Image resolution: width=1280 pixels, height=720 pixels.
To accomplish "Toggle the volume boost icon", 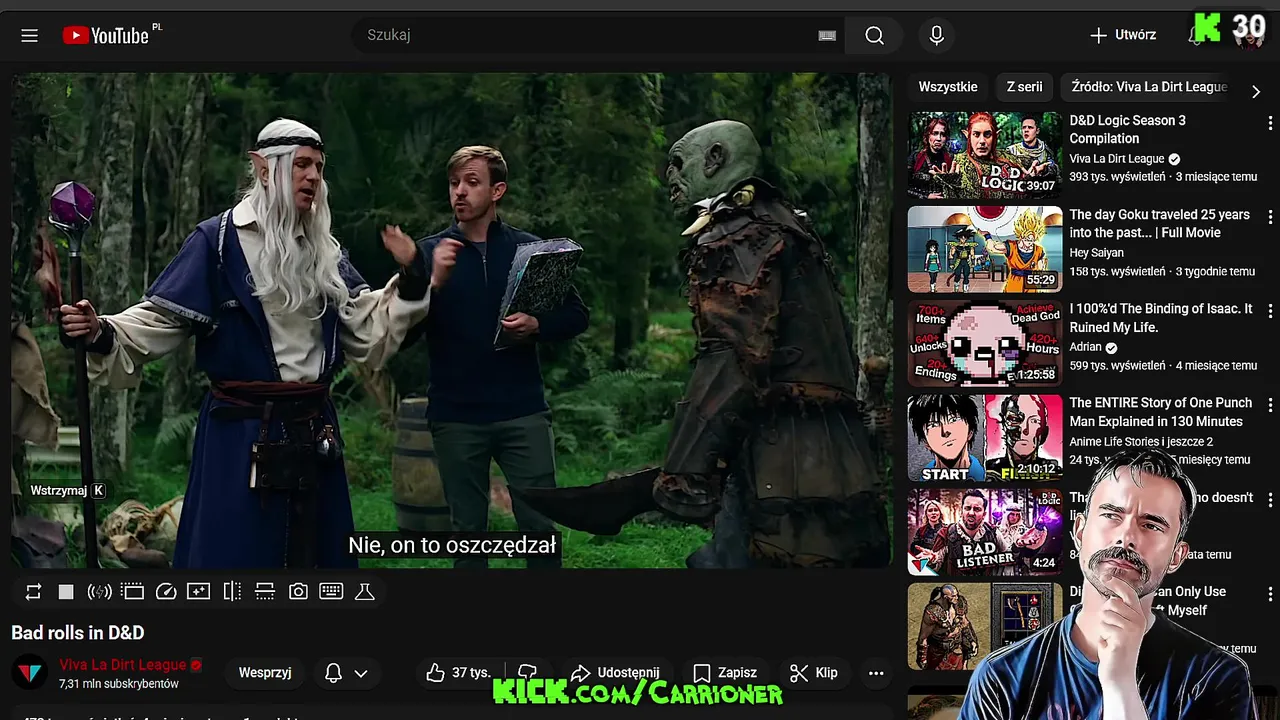I will [x=99, y=592].
